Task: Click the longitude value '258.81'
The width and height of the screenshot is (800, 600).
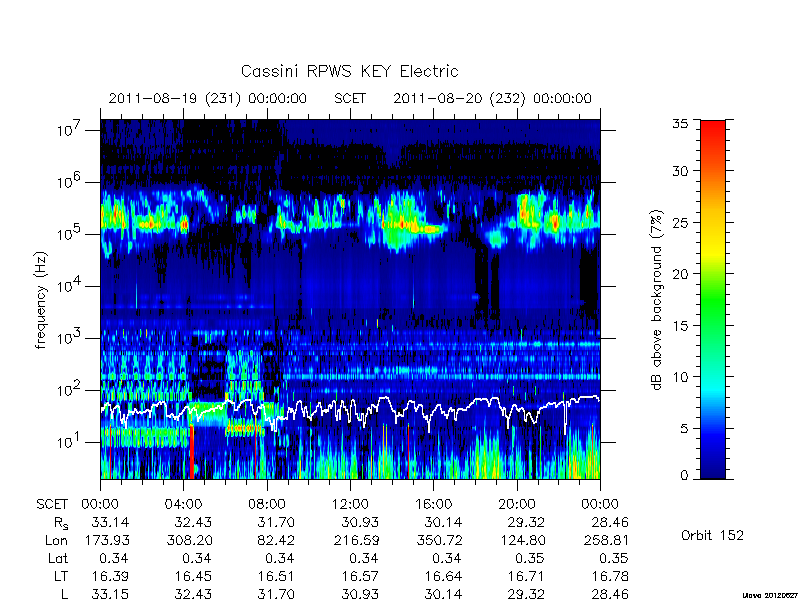Action: pyautogui.click(x=606, y=540)
